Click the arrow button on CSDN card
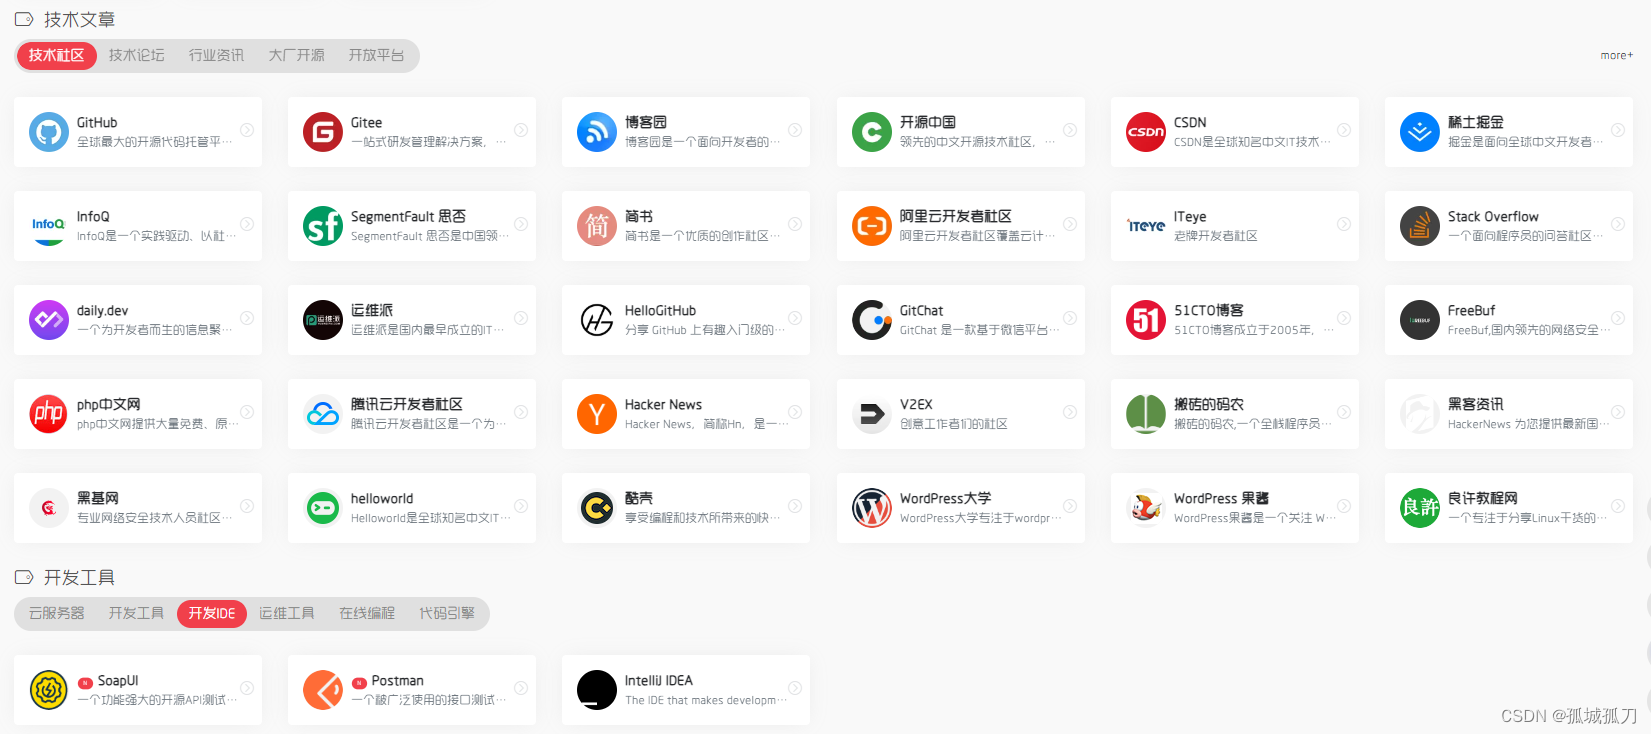The height and width of the screenshot is (734, 1651). (x=1344, y=130)
